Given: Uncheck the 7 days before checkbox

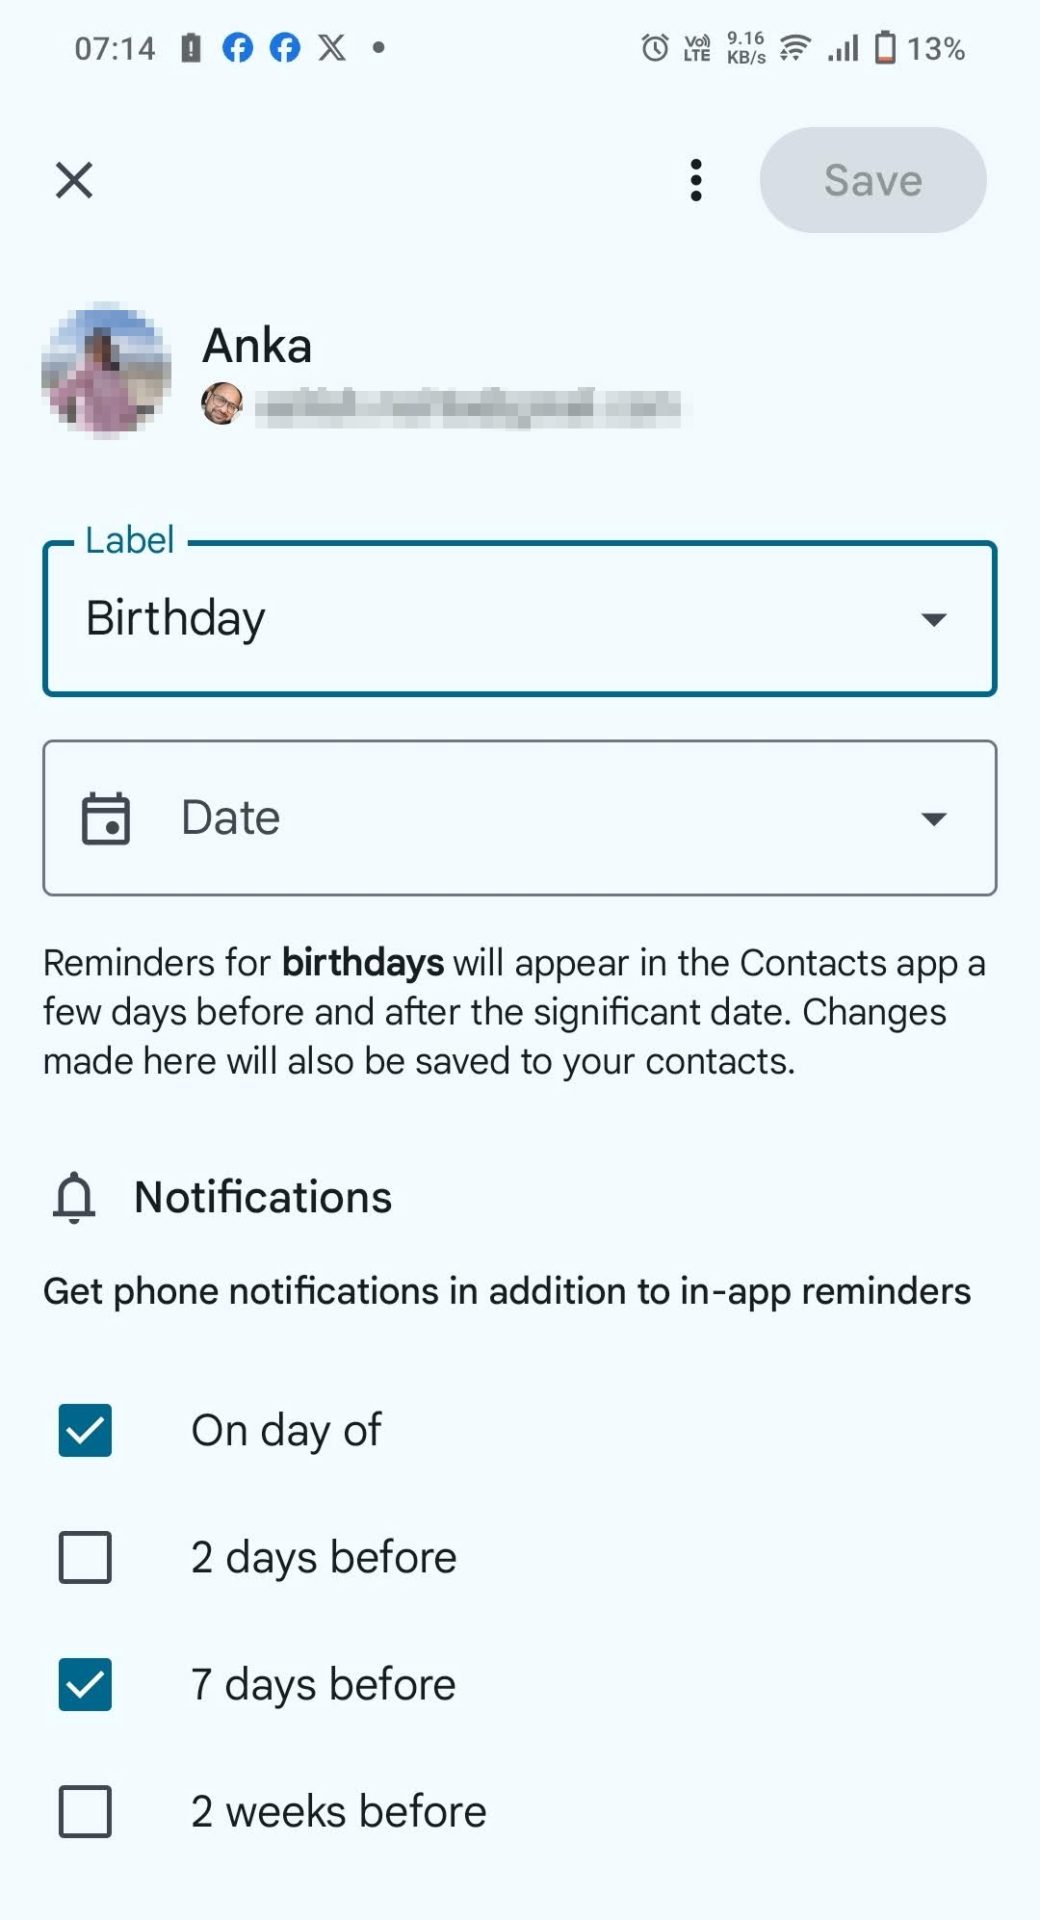Looking at the screenshot, I should (85, 1684).
